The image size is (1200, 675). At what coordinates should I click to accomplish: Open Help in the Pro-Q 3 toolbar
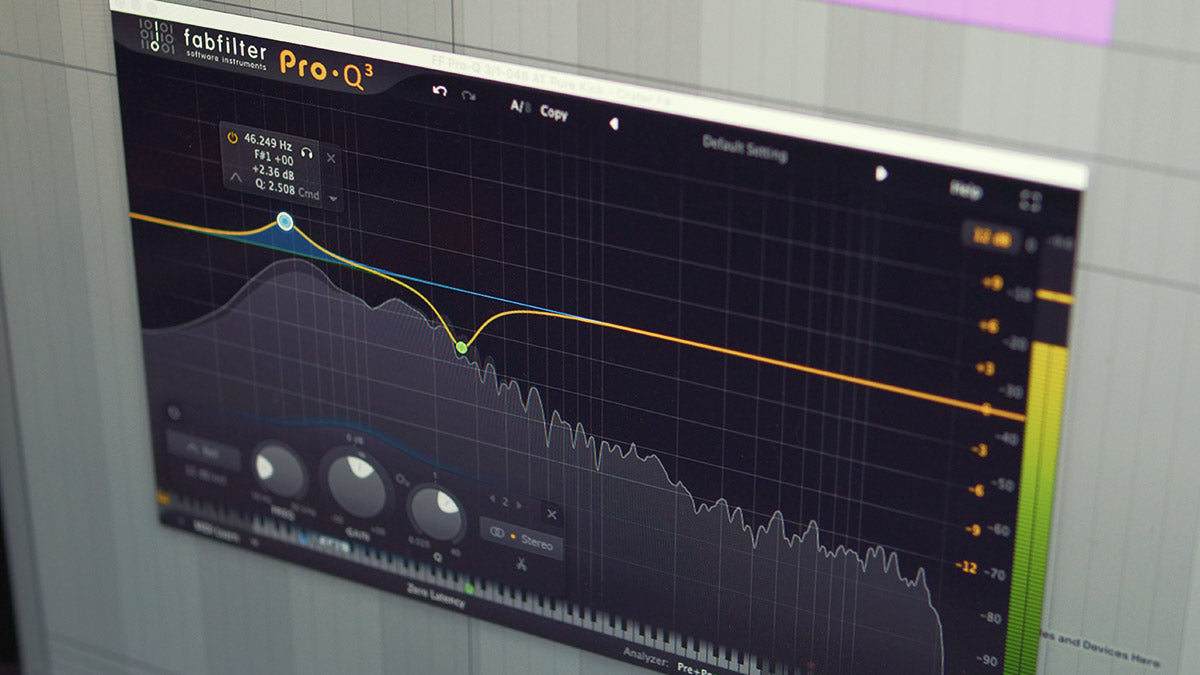click(967, 190)
